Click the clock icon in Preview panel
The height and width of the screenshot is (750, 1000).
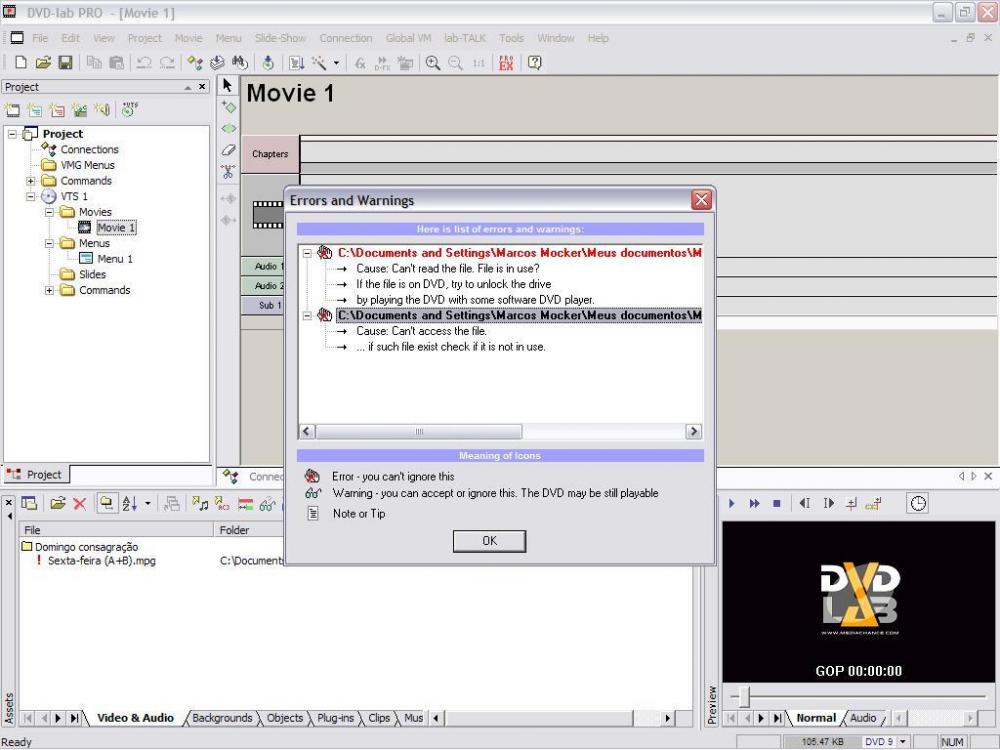coord(917,504)
